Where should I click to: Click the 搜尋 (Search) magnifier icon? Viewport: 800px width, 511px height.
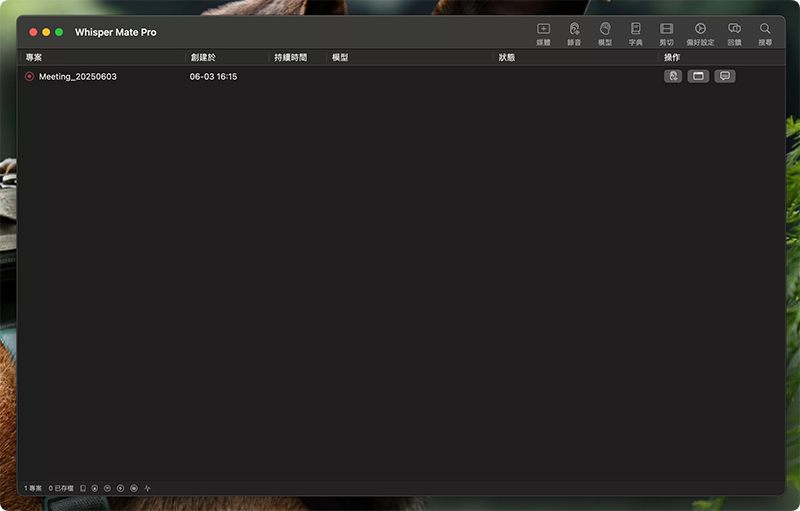[x=765, y=30]
